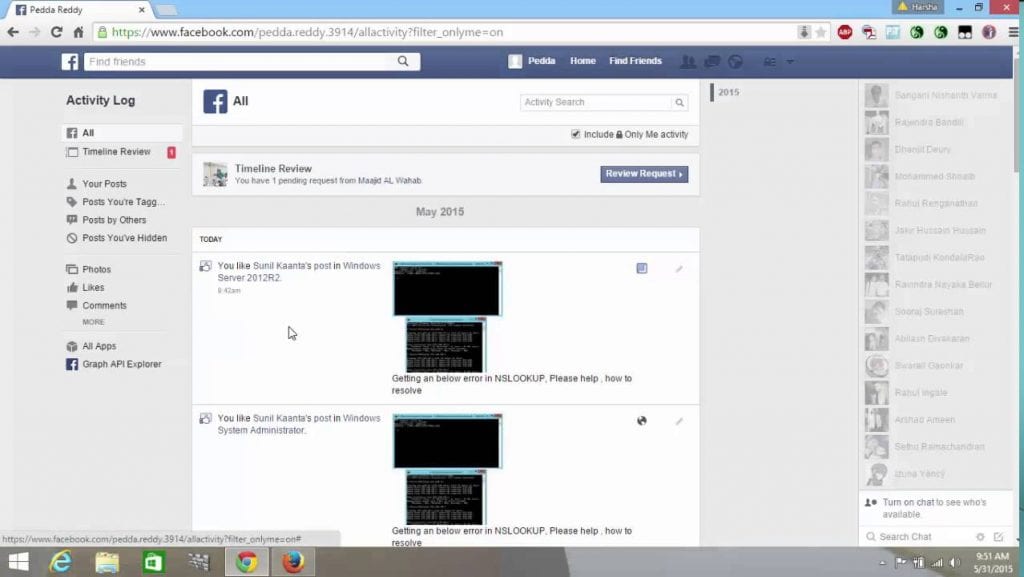Expand MORE in the Activity Log sidebar

[x=93, y=322]
